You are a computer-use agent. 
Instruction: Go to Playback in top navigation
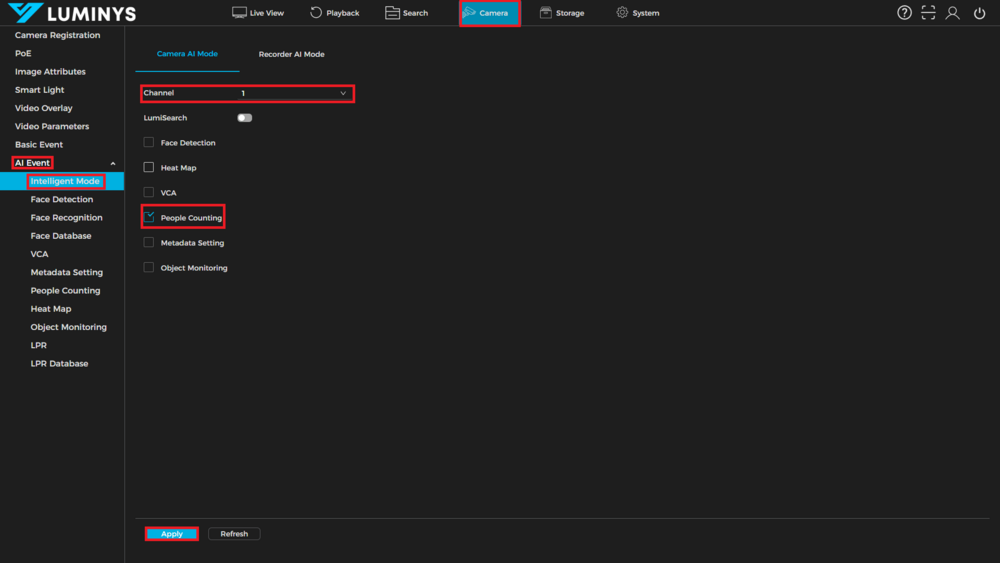[x=334, y=13]
